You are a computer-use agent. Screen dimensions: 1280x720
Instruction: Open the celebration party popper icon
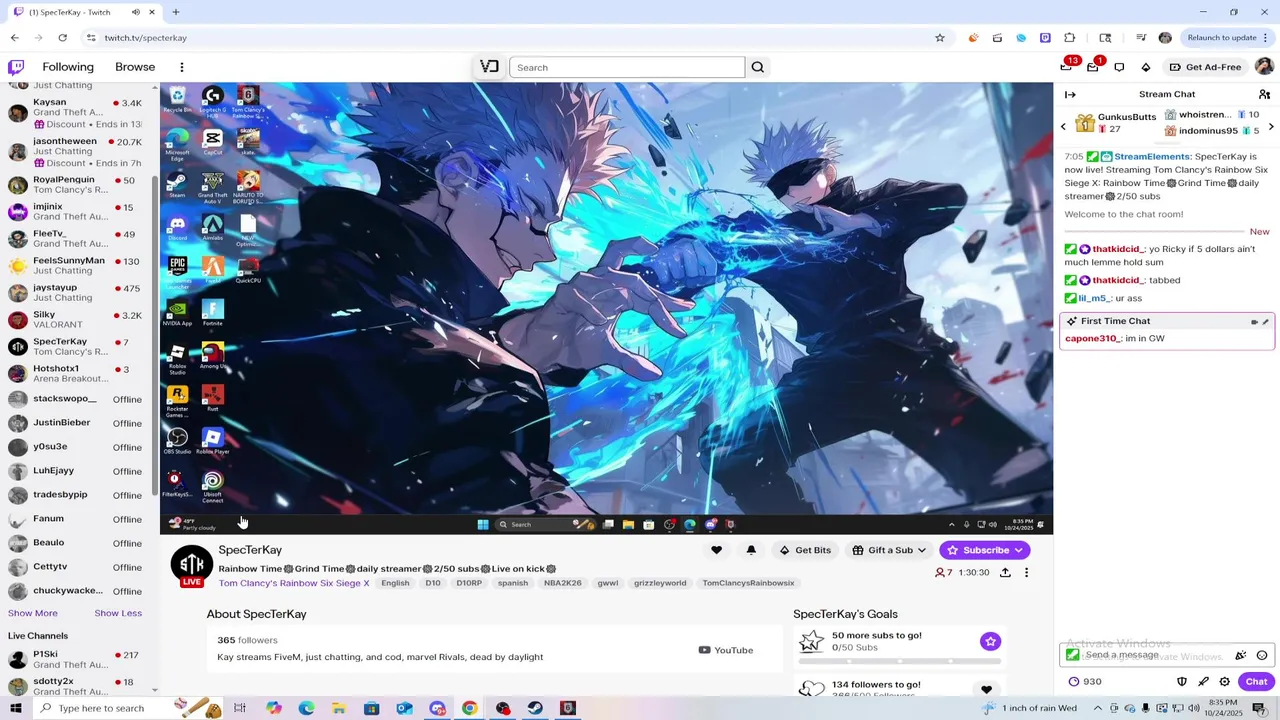(x=1241, y=656)
